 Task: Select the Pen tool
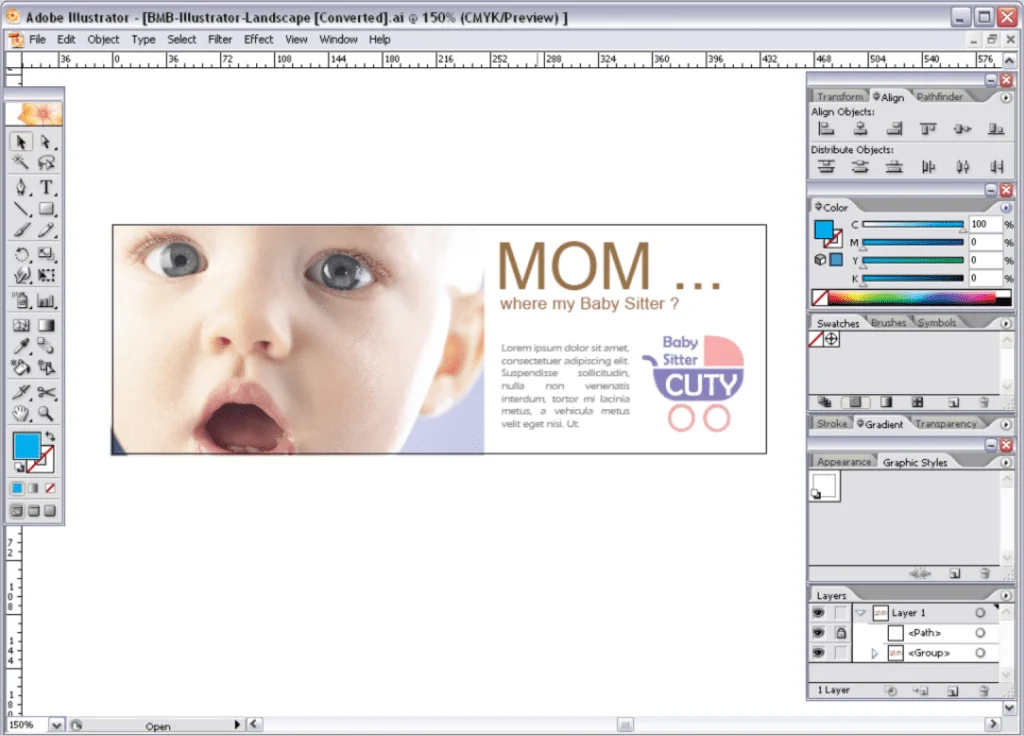[21, 187]
